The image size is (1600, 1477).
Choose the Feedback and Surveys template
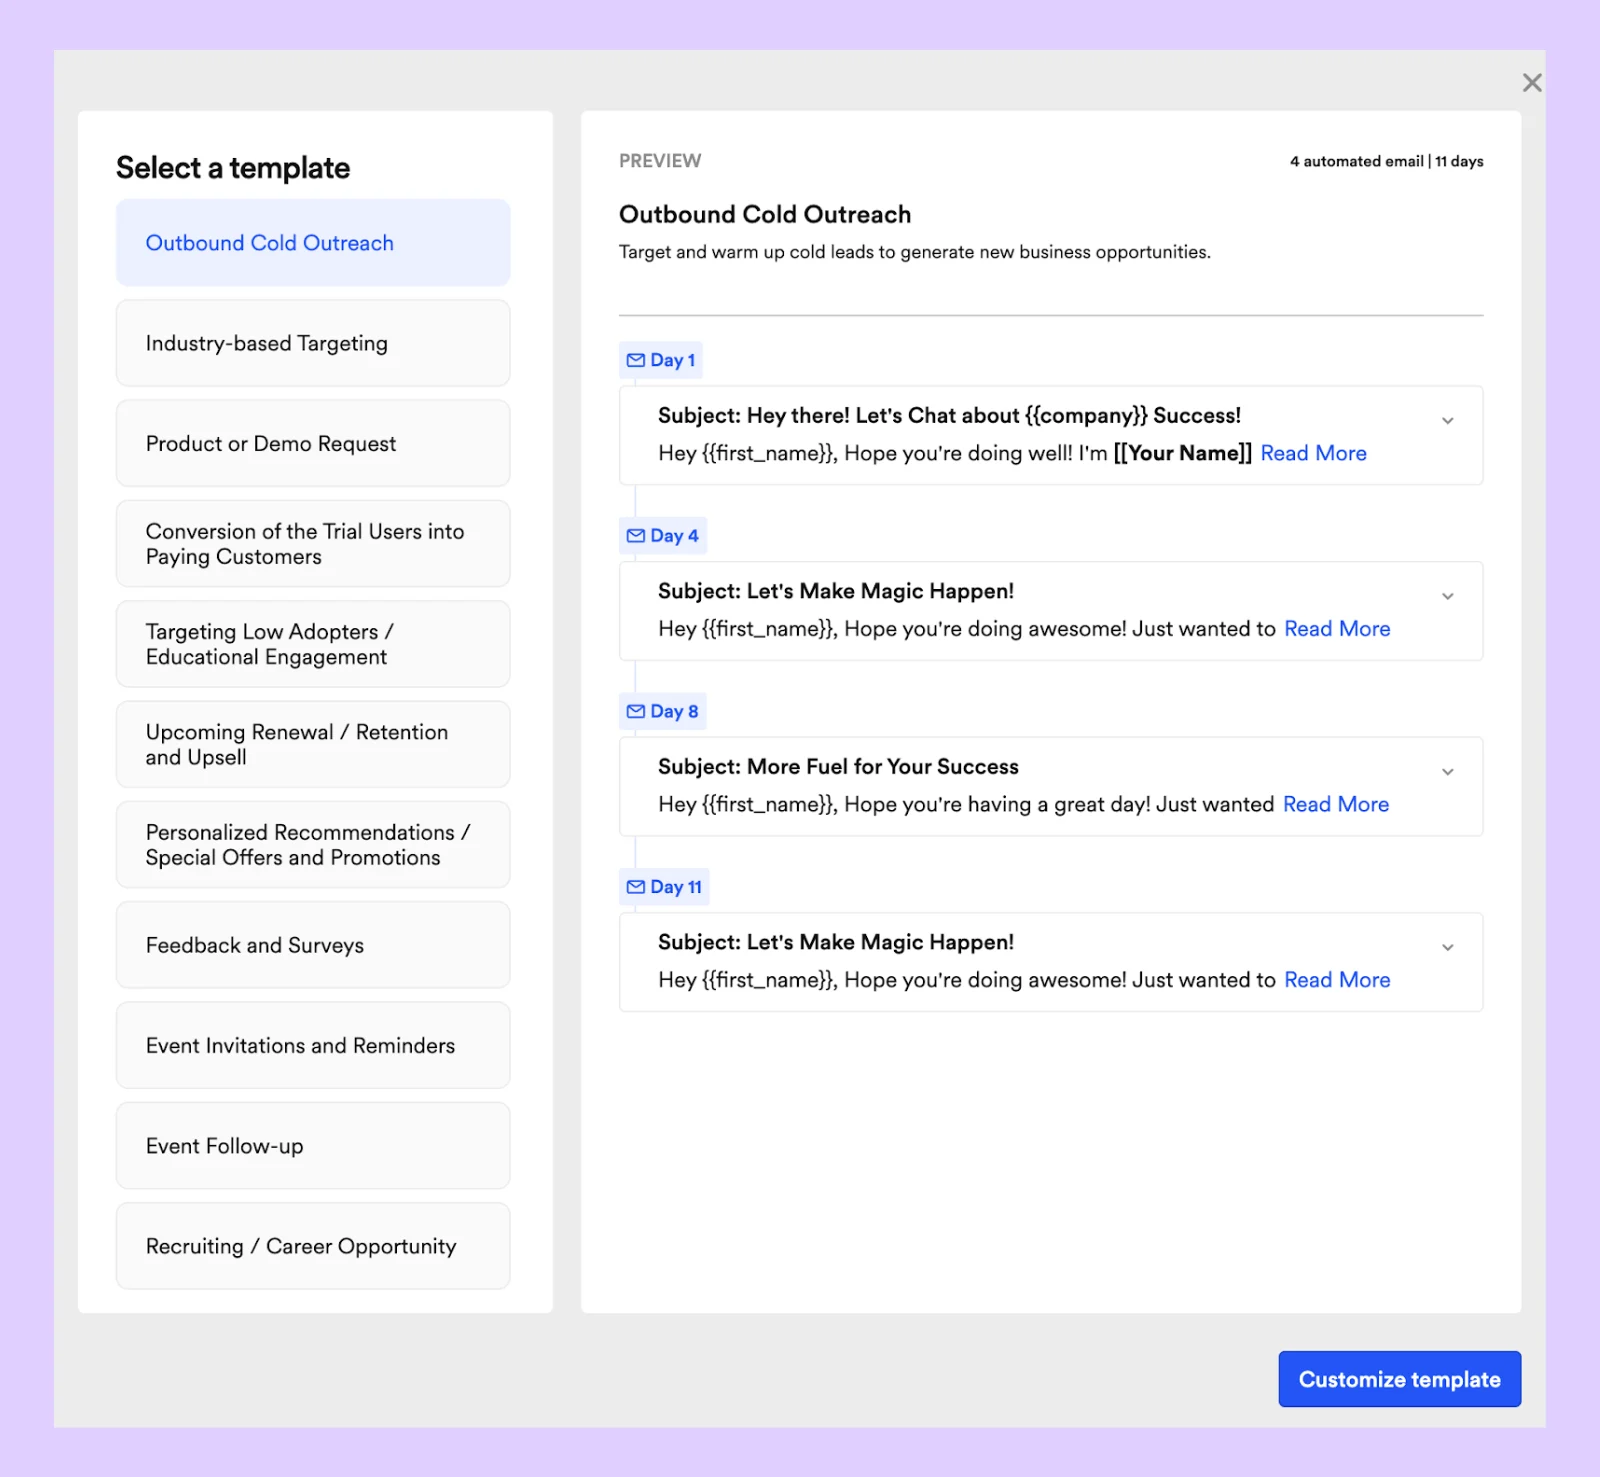tap(313, 945)
